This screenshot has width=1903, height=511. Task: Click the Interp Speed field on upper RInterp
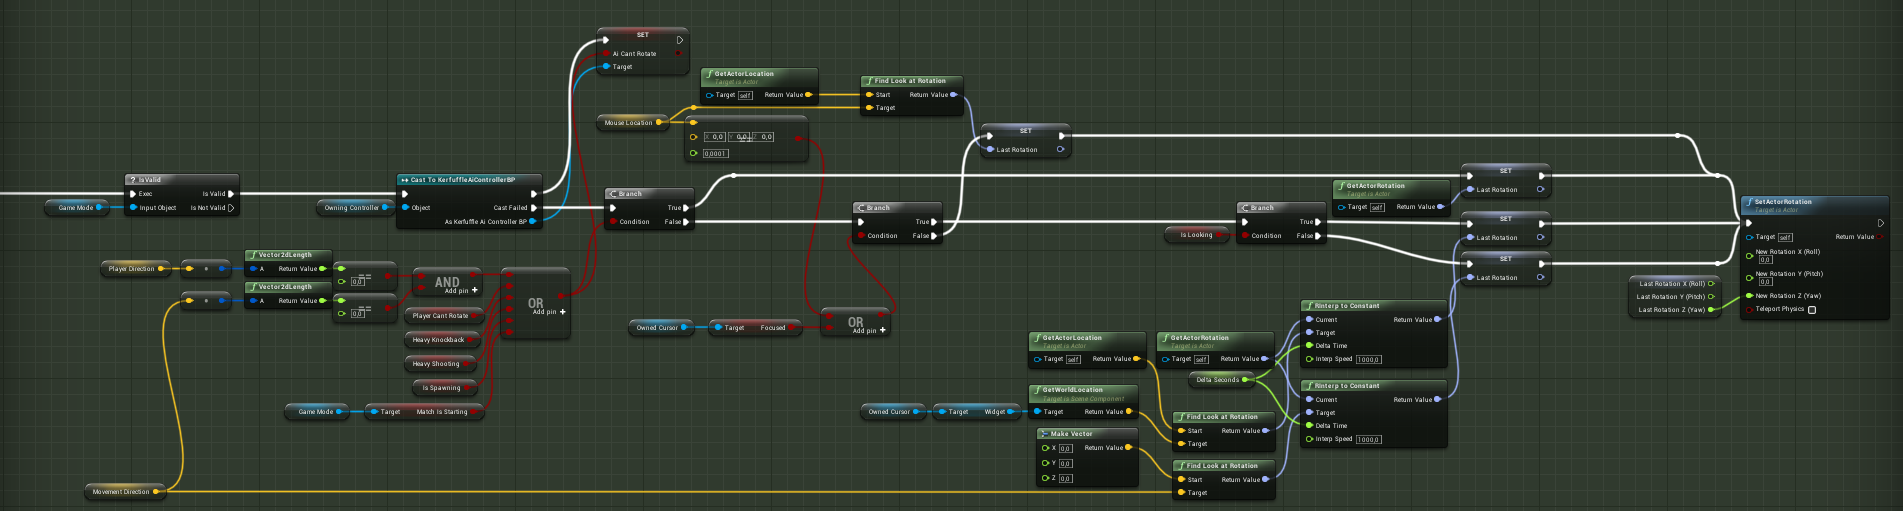pyautogui.click(x=1368, y=360)
